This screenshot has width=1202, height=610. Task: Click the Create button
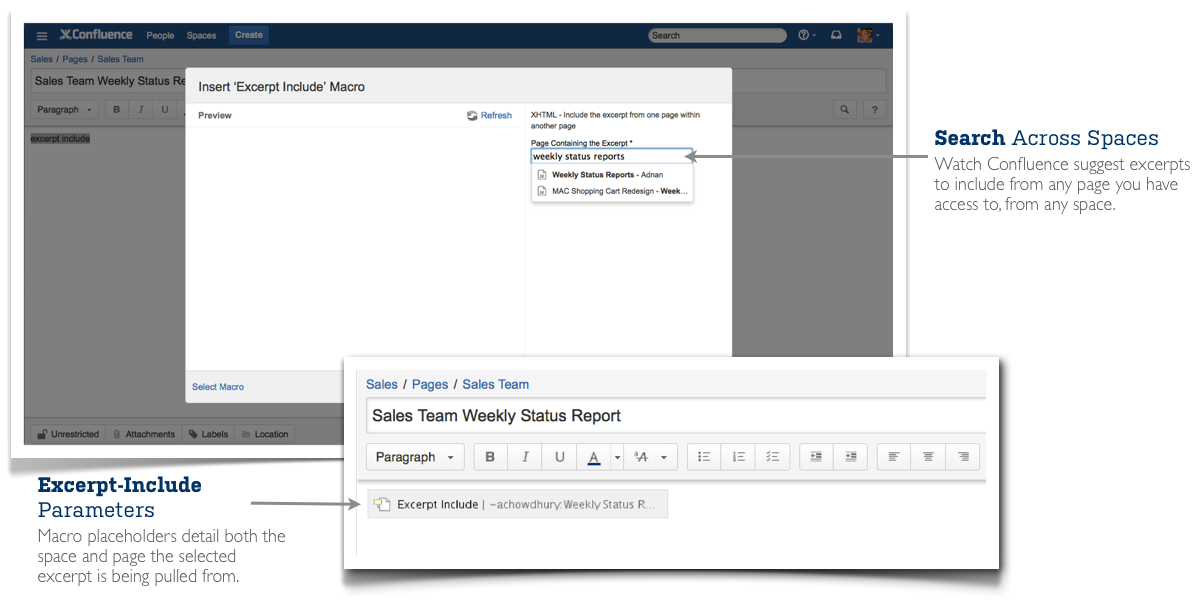click(x=249, y=35)
